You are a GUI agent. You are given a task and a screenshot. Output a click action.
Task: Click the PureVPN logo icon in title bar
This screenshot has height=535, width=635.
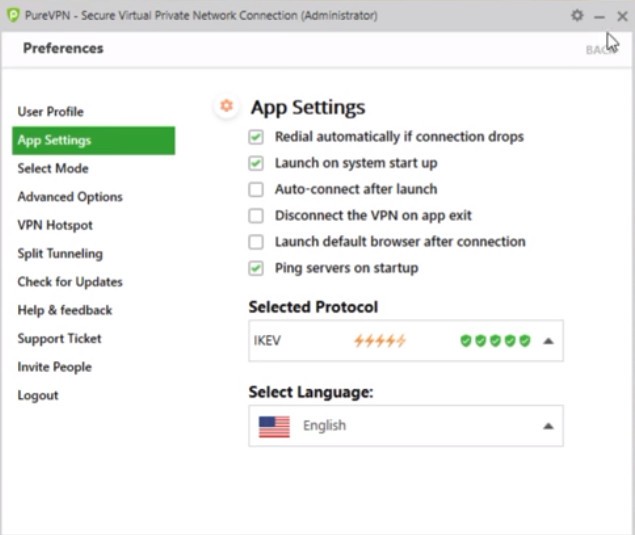coord(12,16)
